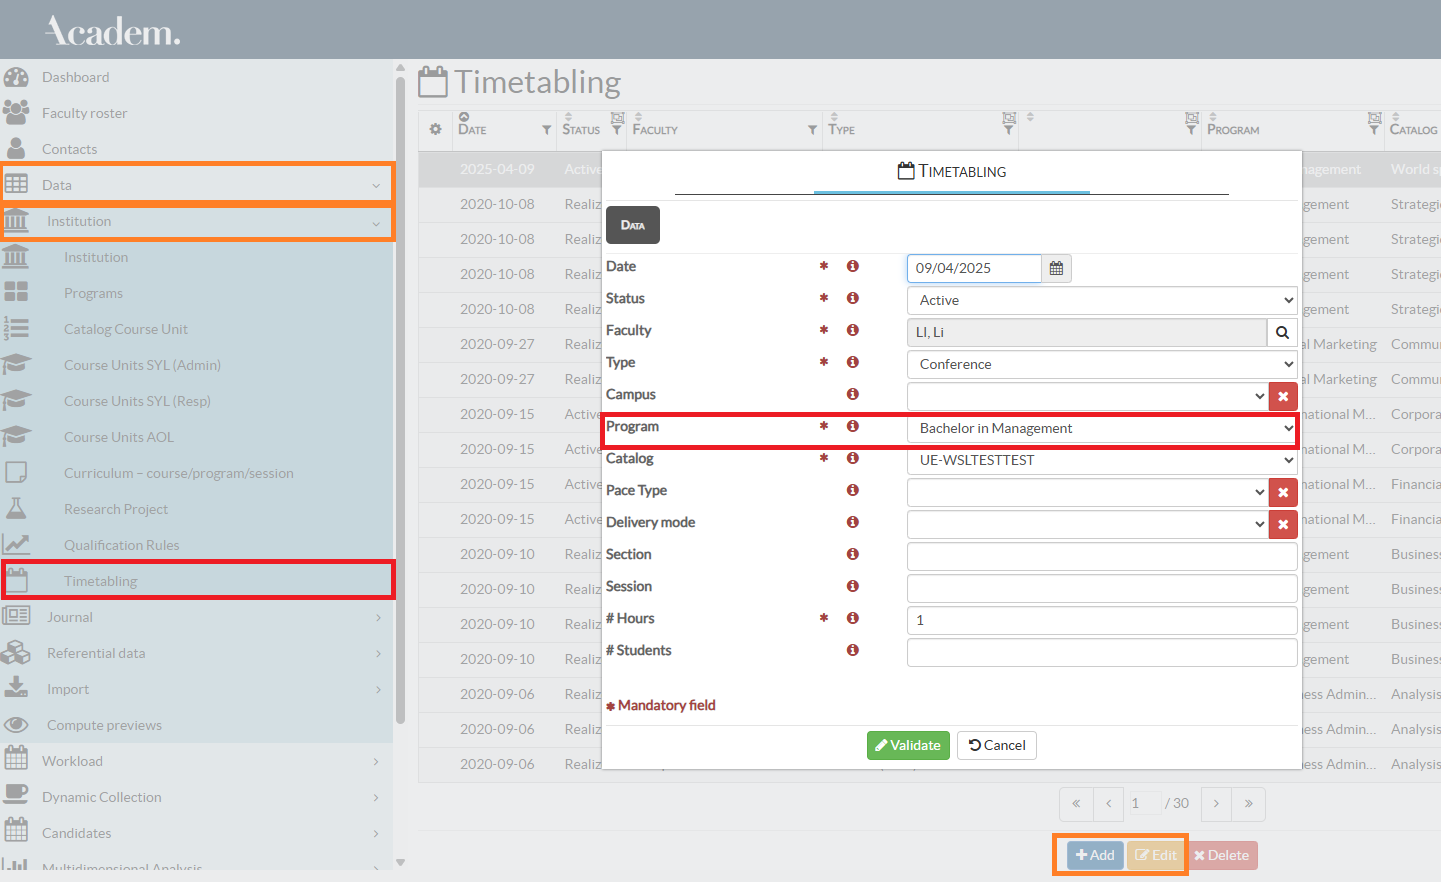Viewport: 1441px width, 882px height.
Task: Go to next page of results
Action: (1216, 803)
